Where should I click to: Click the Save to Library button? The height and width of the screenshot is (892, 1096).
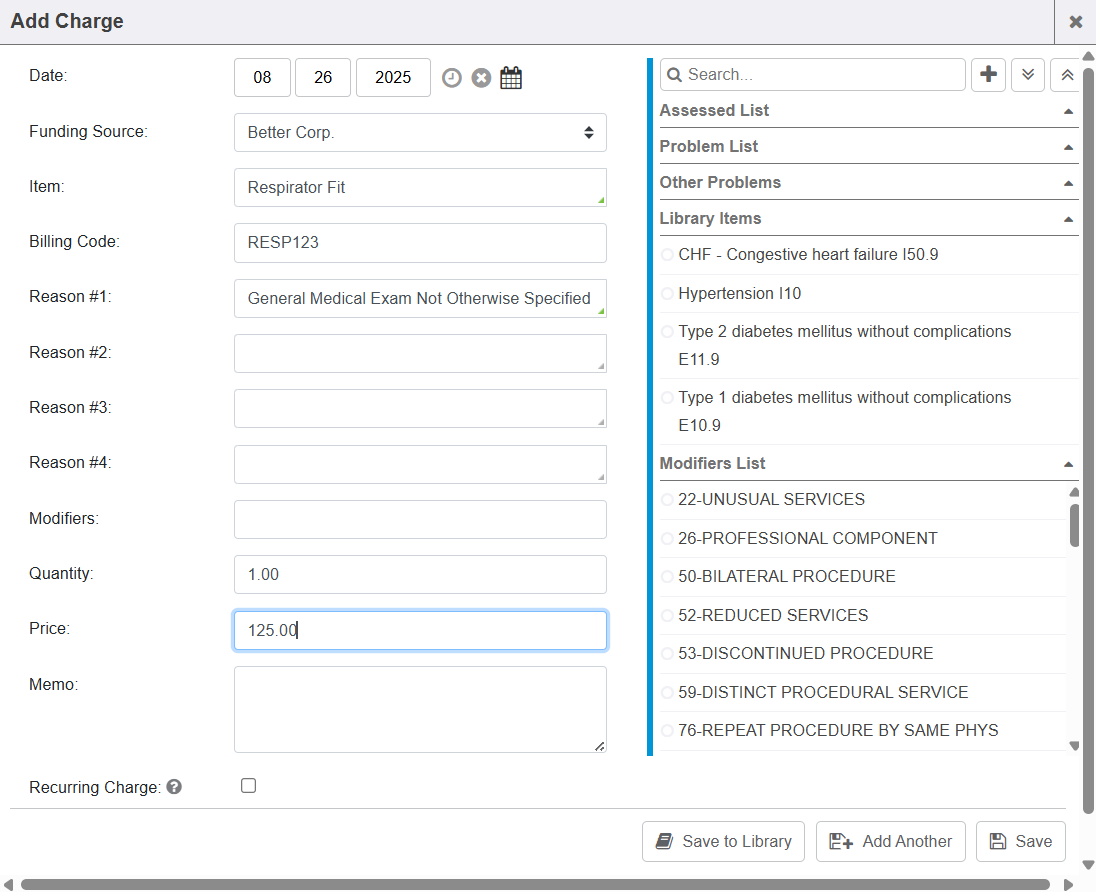(x=724, y=841)
